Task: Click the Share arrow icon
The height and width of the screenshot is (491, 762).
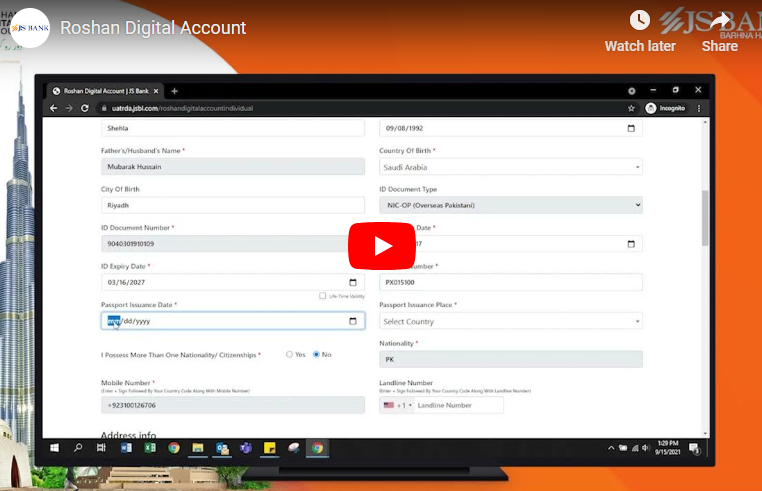Action: tap(719, 20)
